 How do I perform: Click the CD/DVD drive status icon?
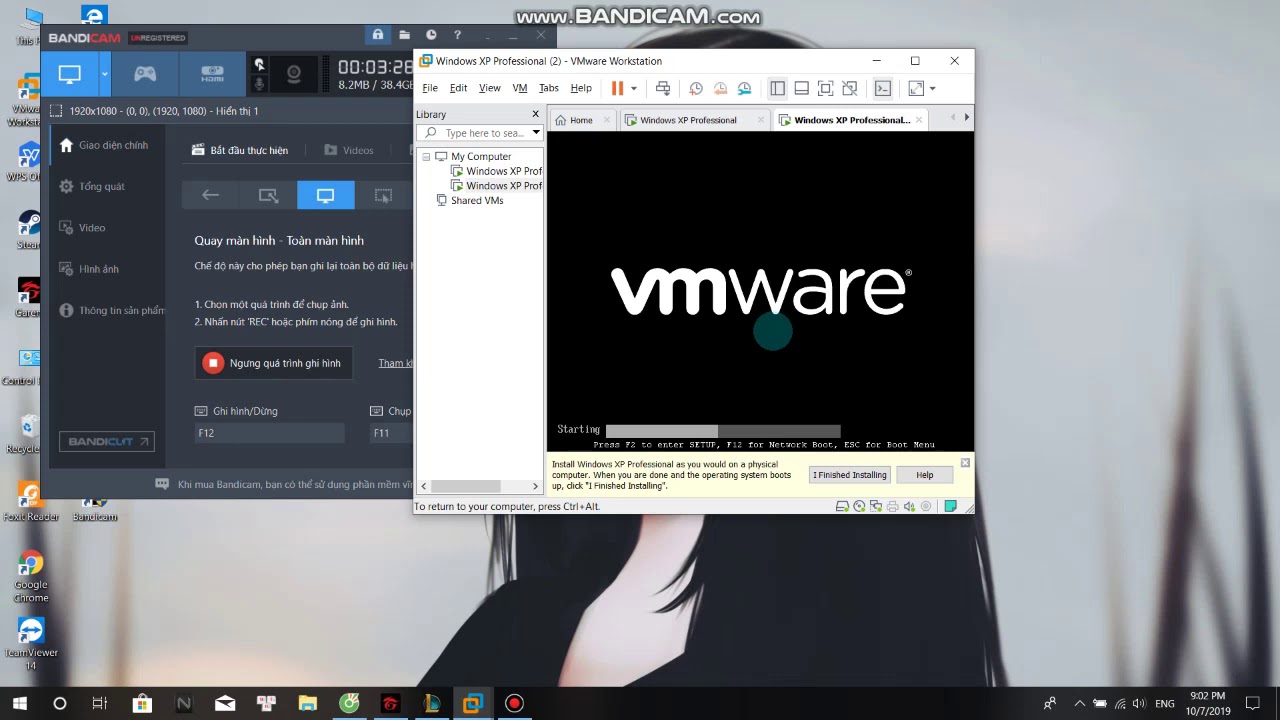point(859,506)
